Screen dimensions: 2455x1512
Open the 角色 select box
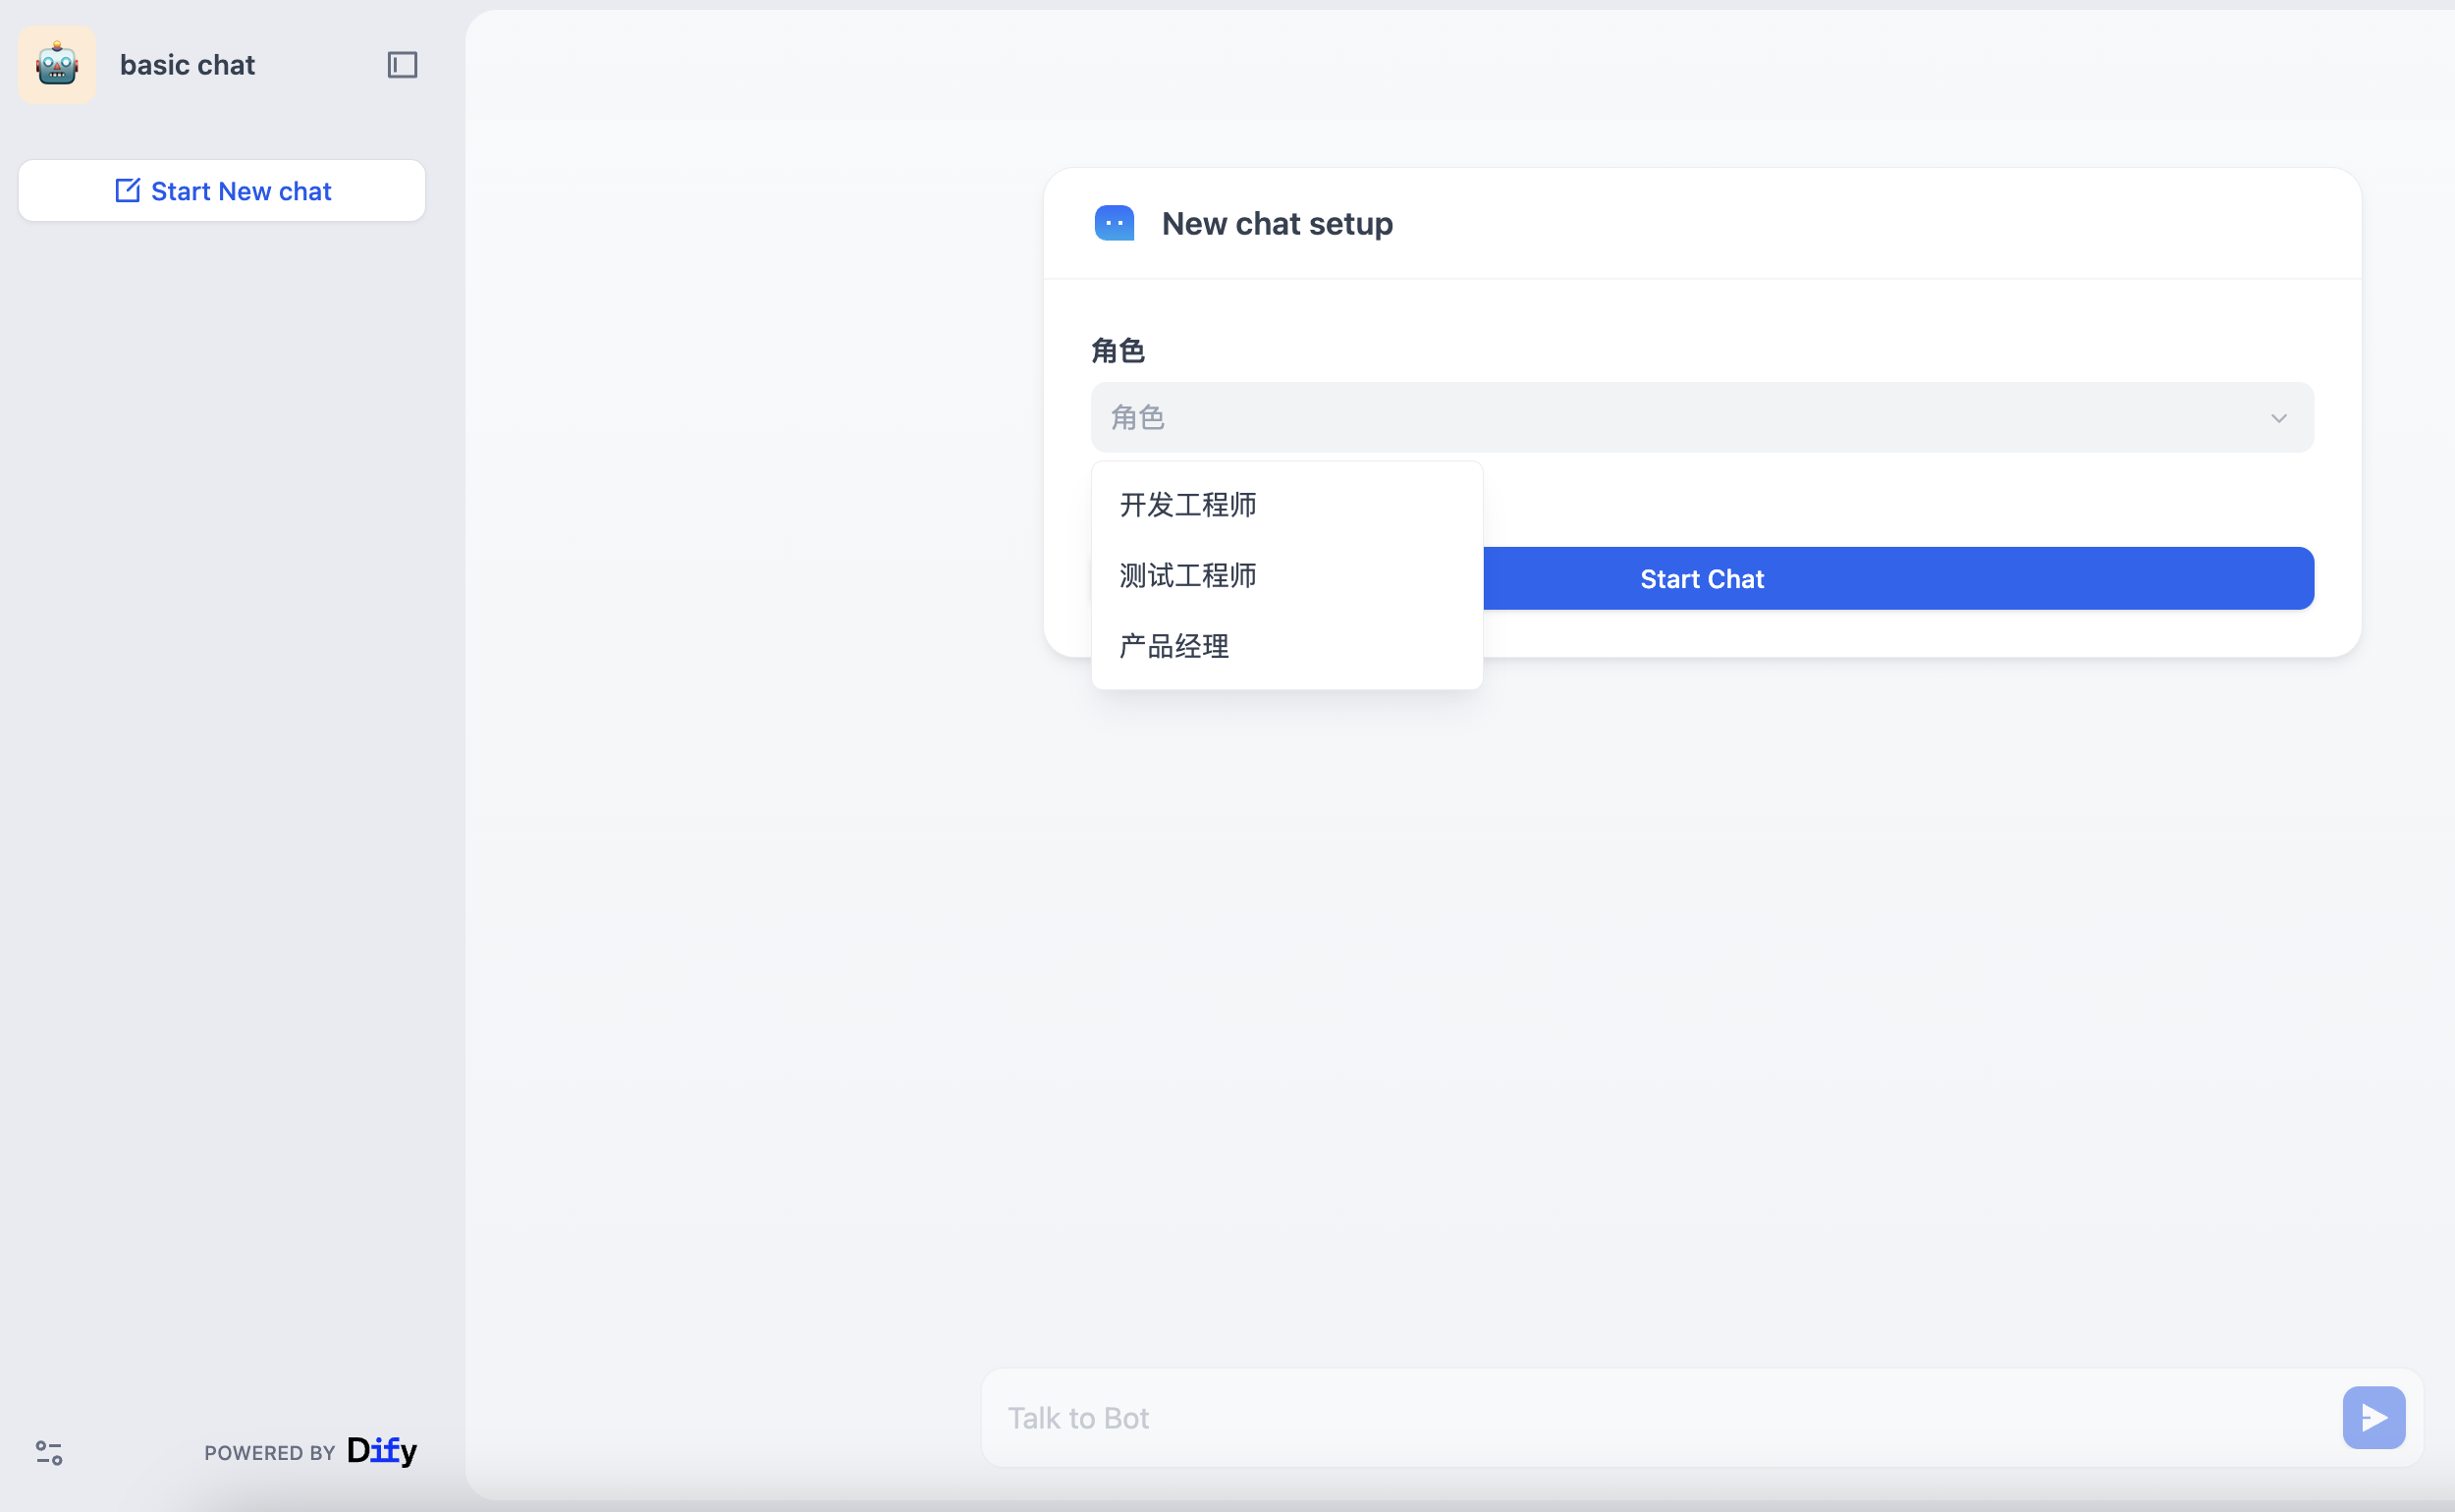1700,417
